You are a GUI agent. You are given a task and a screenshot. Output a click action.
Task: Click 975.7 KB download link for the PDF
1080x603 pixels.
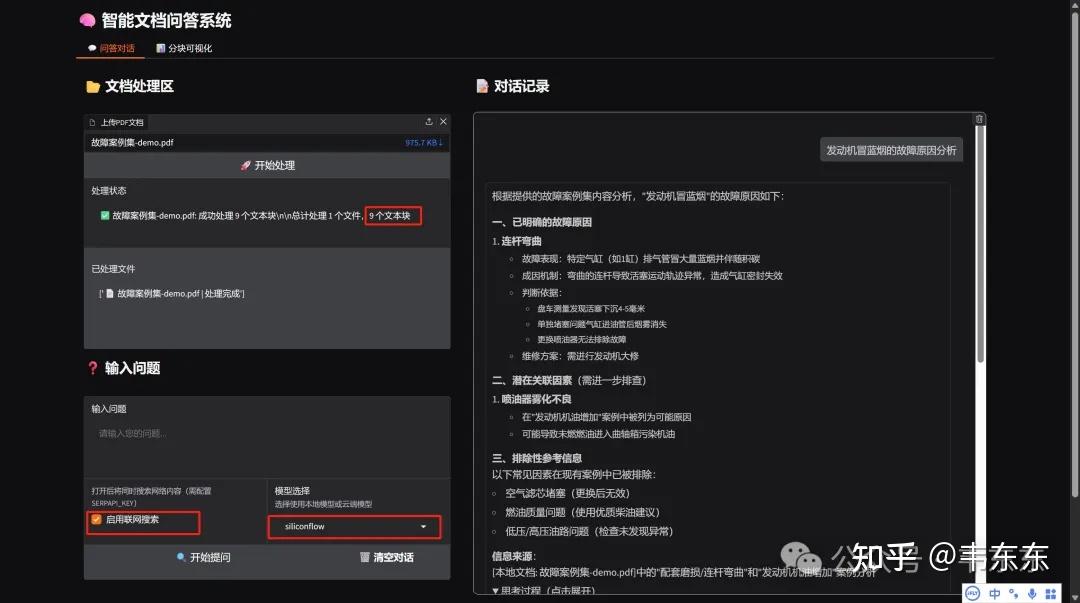point(424,142)
